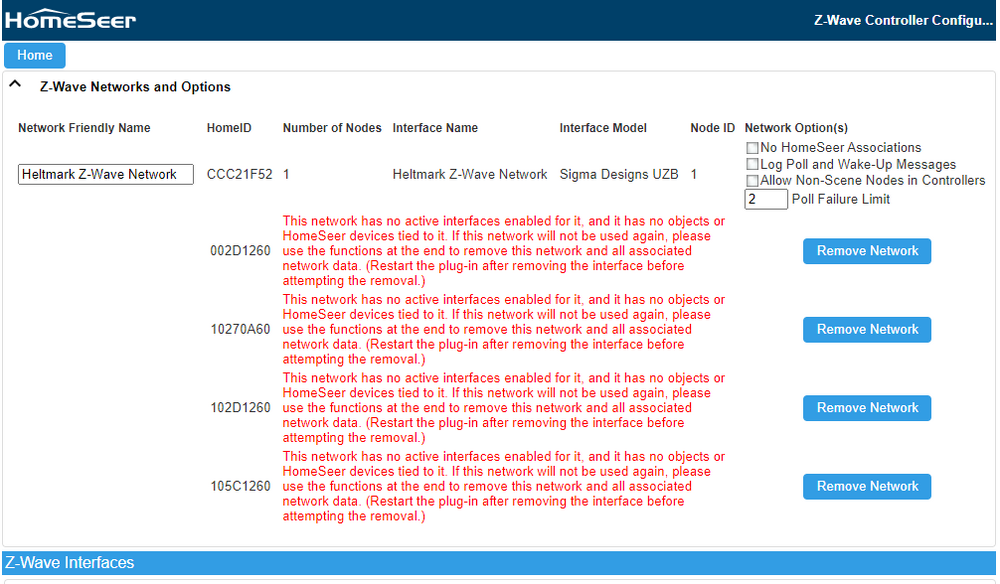This screenshot has height=584, width=1000.
Task: Check Allow Non-Scene Nodes in Controllers
Action: click(753, 181)
